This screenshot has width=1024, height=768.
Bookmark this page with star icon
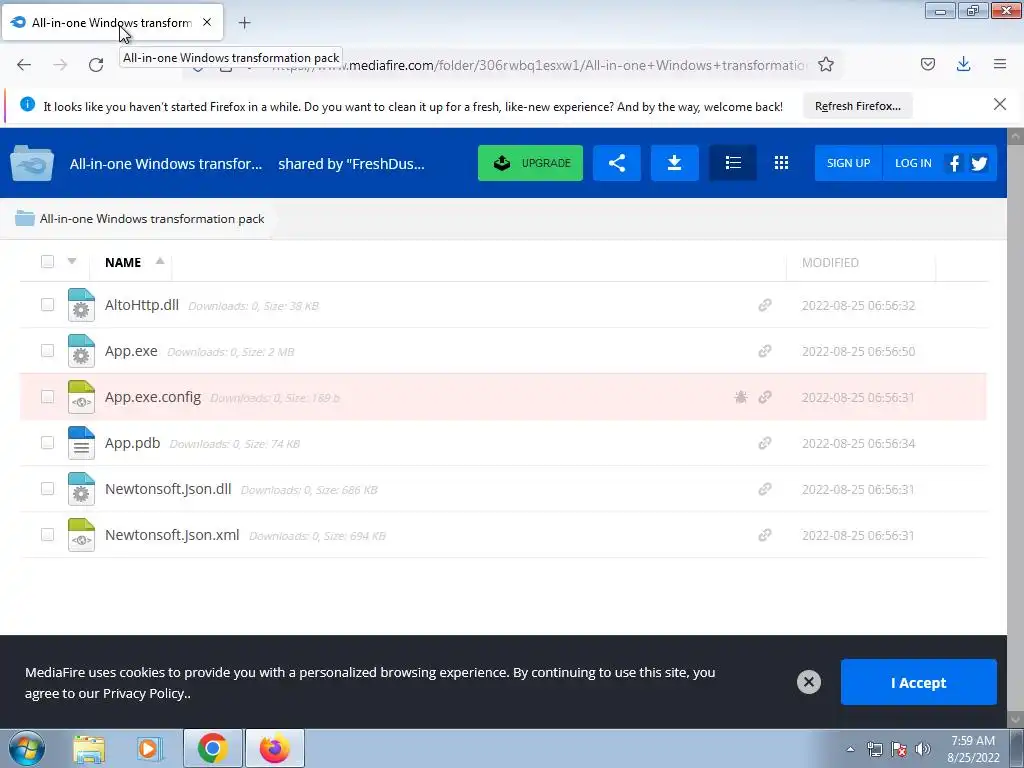(x=825, y=65)
